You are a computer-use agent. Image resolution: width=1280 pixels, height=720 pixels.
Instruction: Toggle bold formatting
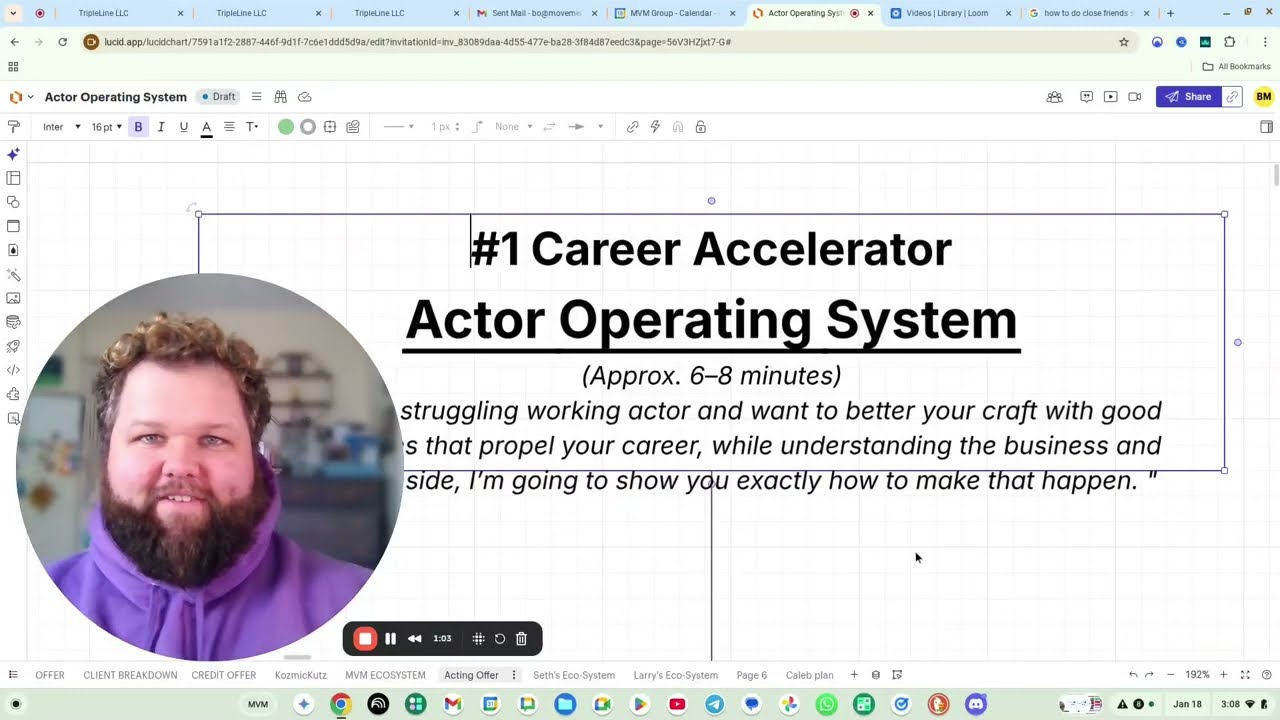(138, 127)
